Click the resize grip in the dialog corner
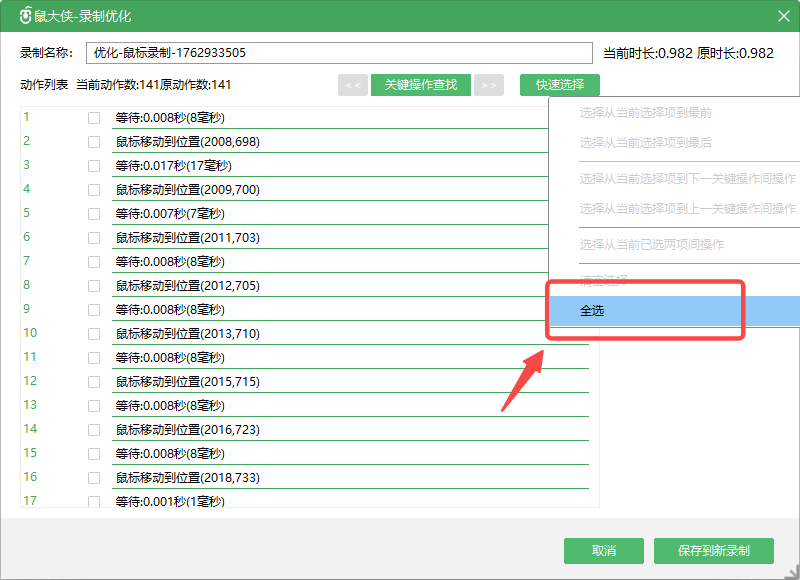800x580 pixels. click(792, 572)
